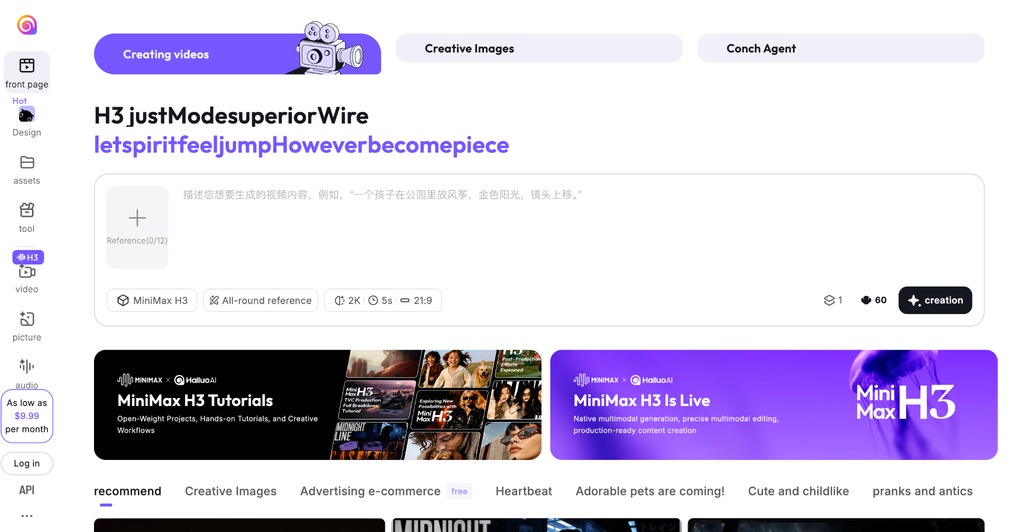The image size is (1024, 532).
Task: Select the Creative Images top tab
Action: click(539, 48)
